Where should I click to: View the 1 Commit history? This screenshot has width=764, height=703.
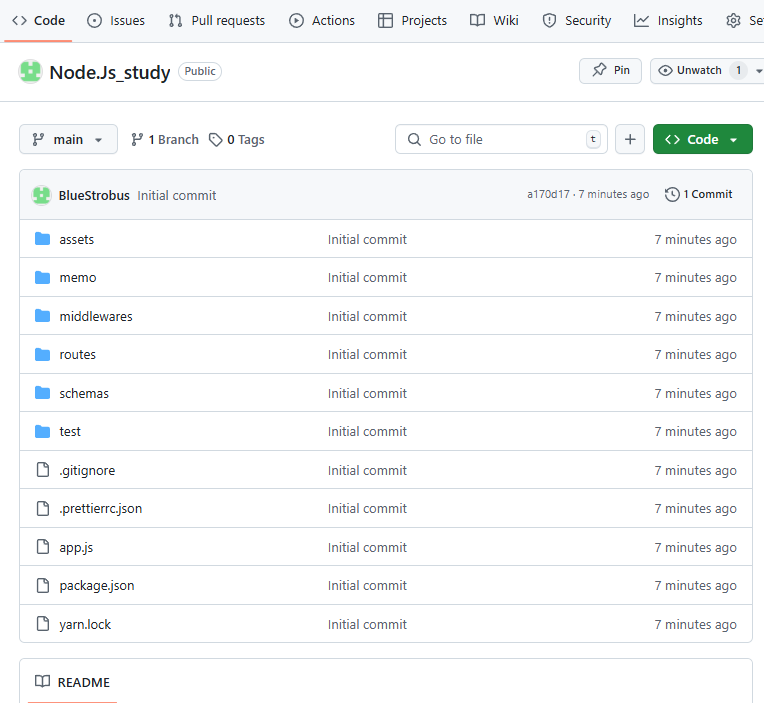click(699, 194)
